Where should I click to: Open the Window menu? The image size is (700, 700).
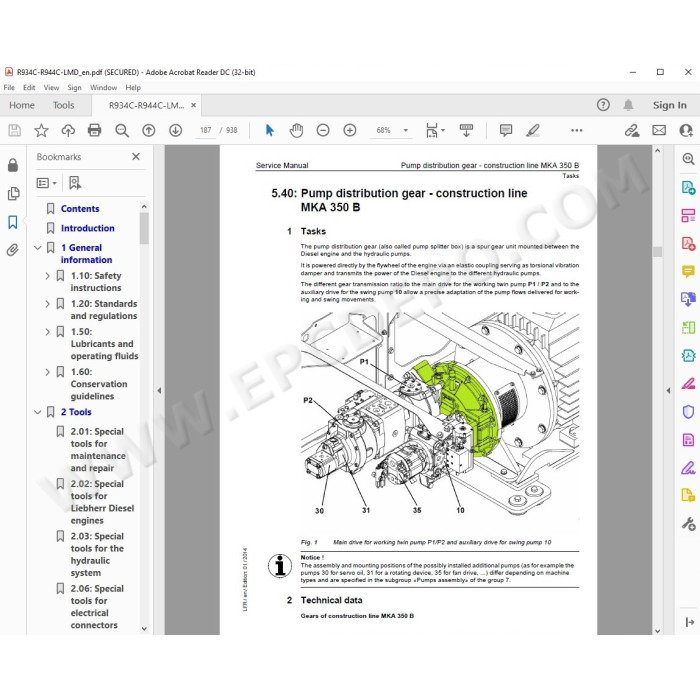[104, 88]
